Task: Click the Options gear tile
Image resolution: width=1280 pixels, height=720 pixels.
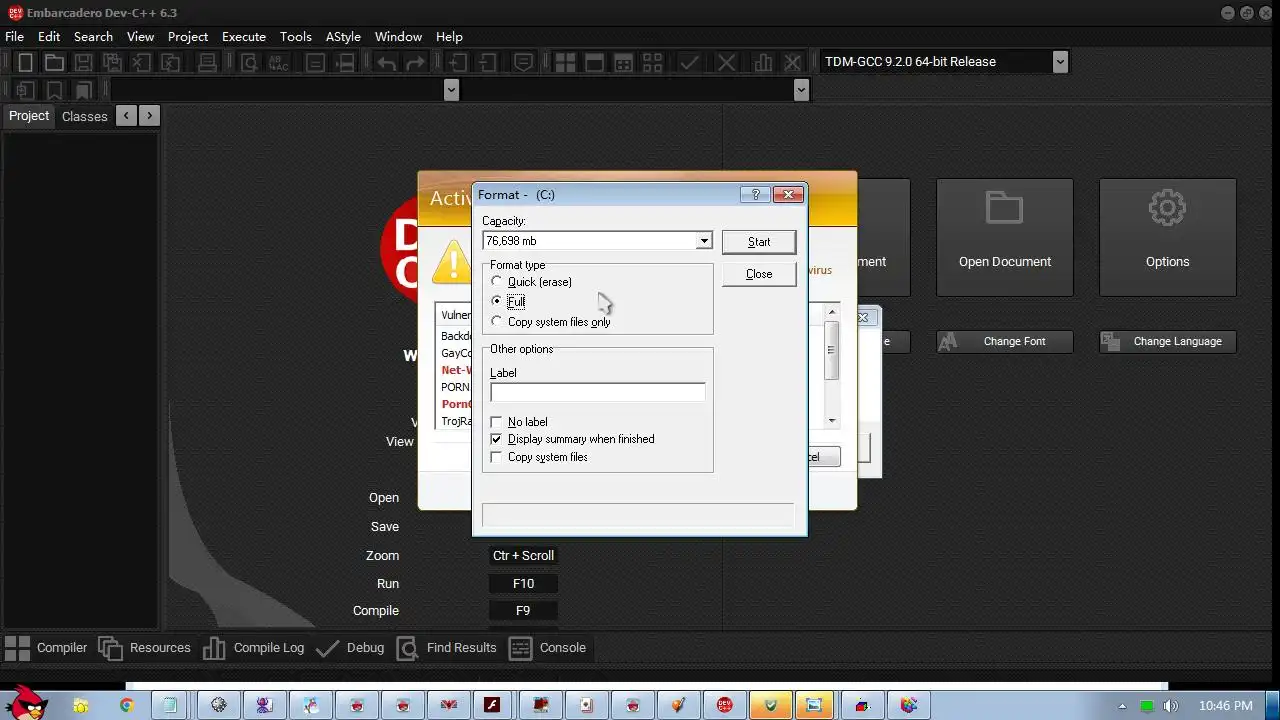Action: click(x=1167, y=237)
